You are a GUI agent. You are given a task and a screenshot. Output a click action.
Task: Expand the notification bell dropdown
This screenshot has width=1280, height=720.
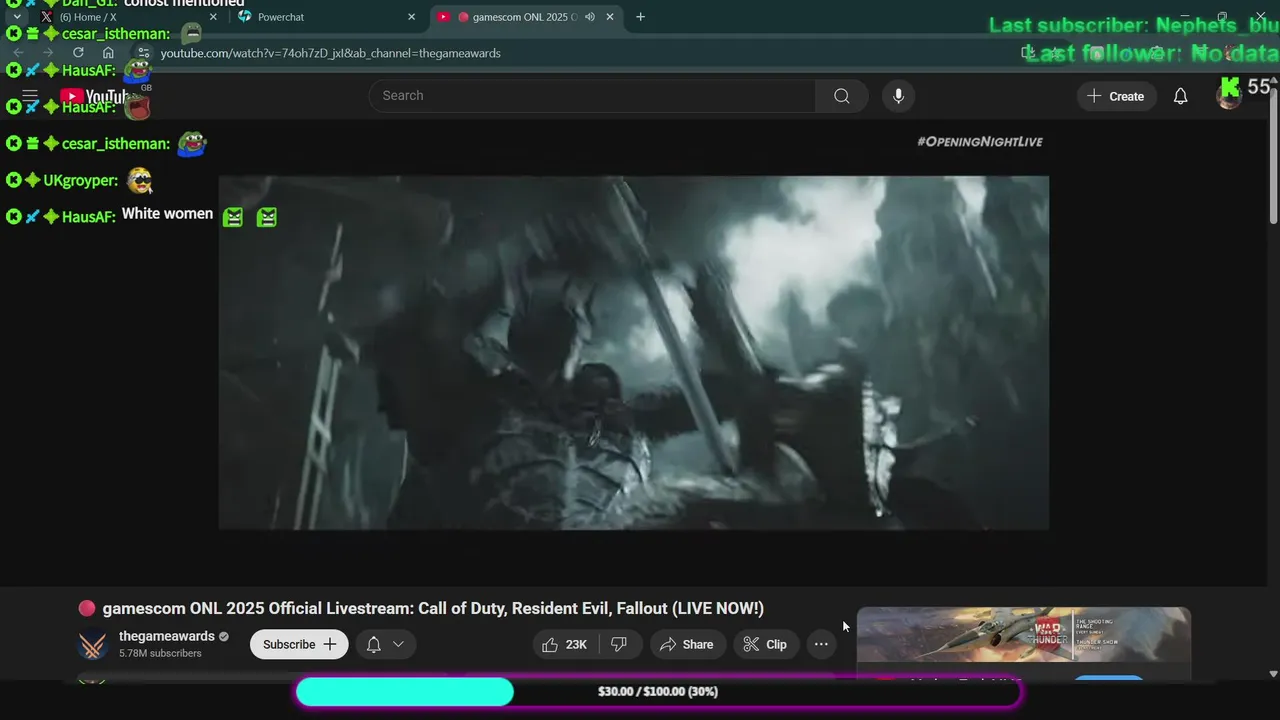click(398, 645)
